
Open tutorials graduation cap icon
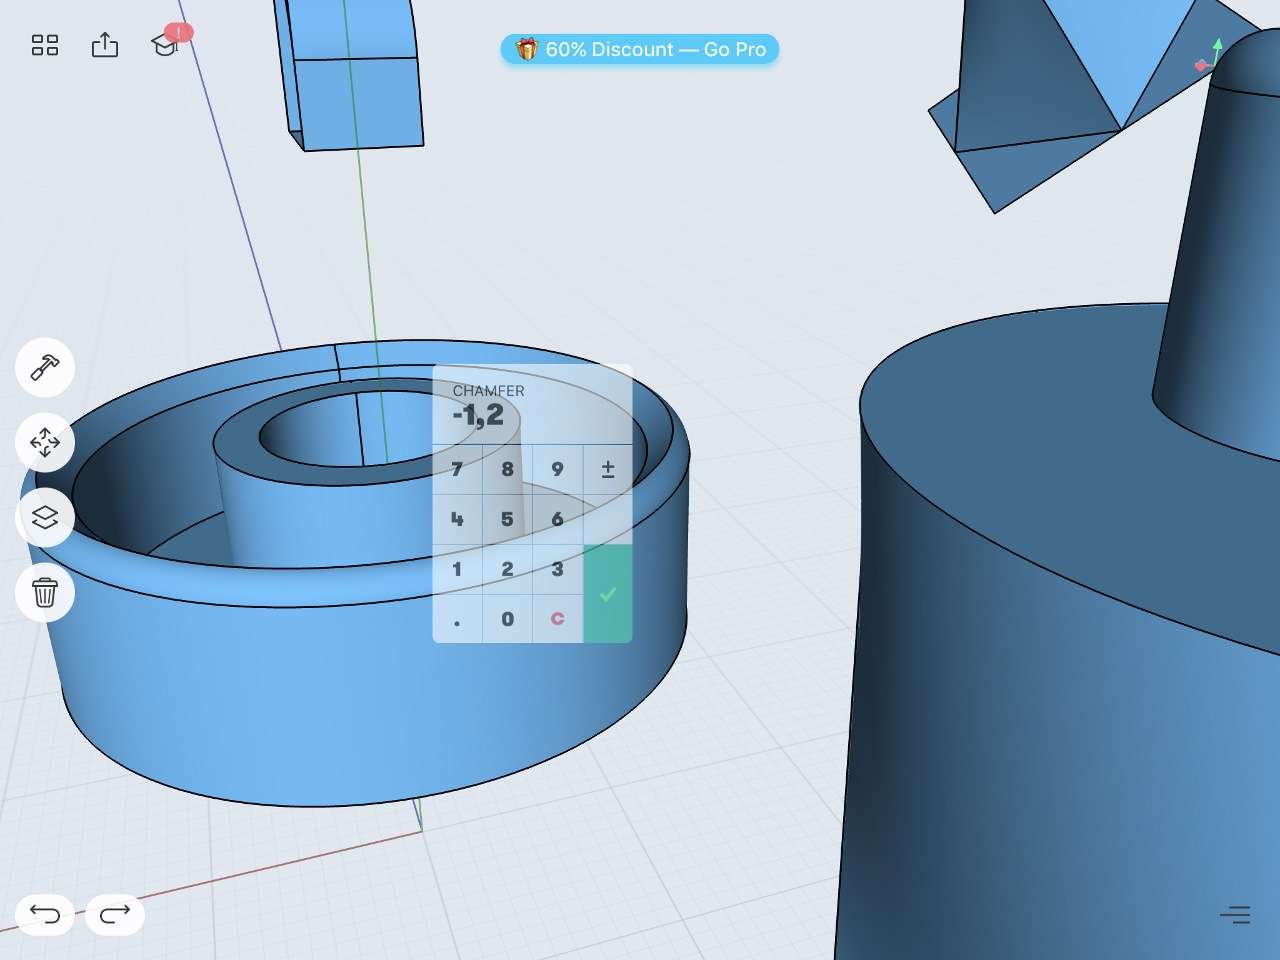(165, 45)
